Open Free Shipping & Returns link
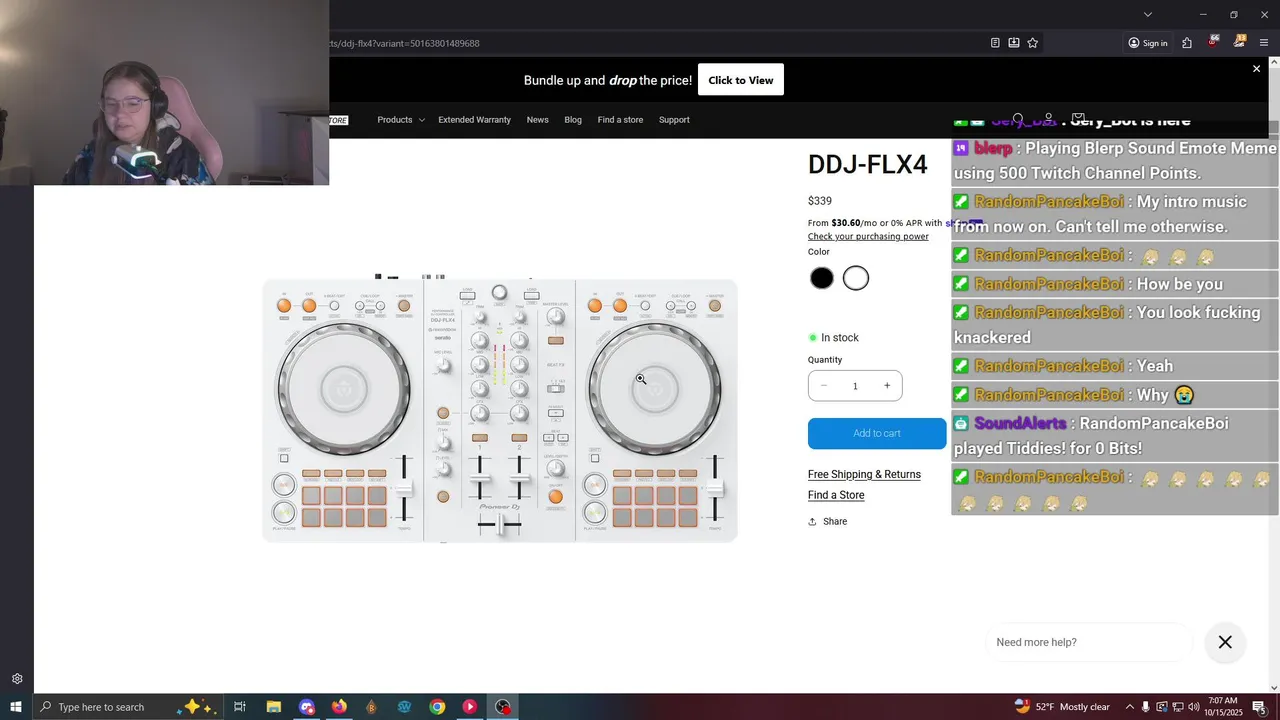 (x=864, y=475)
